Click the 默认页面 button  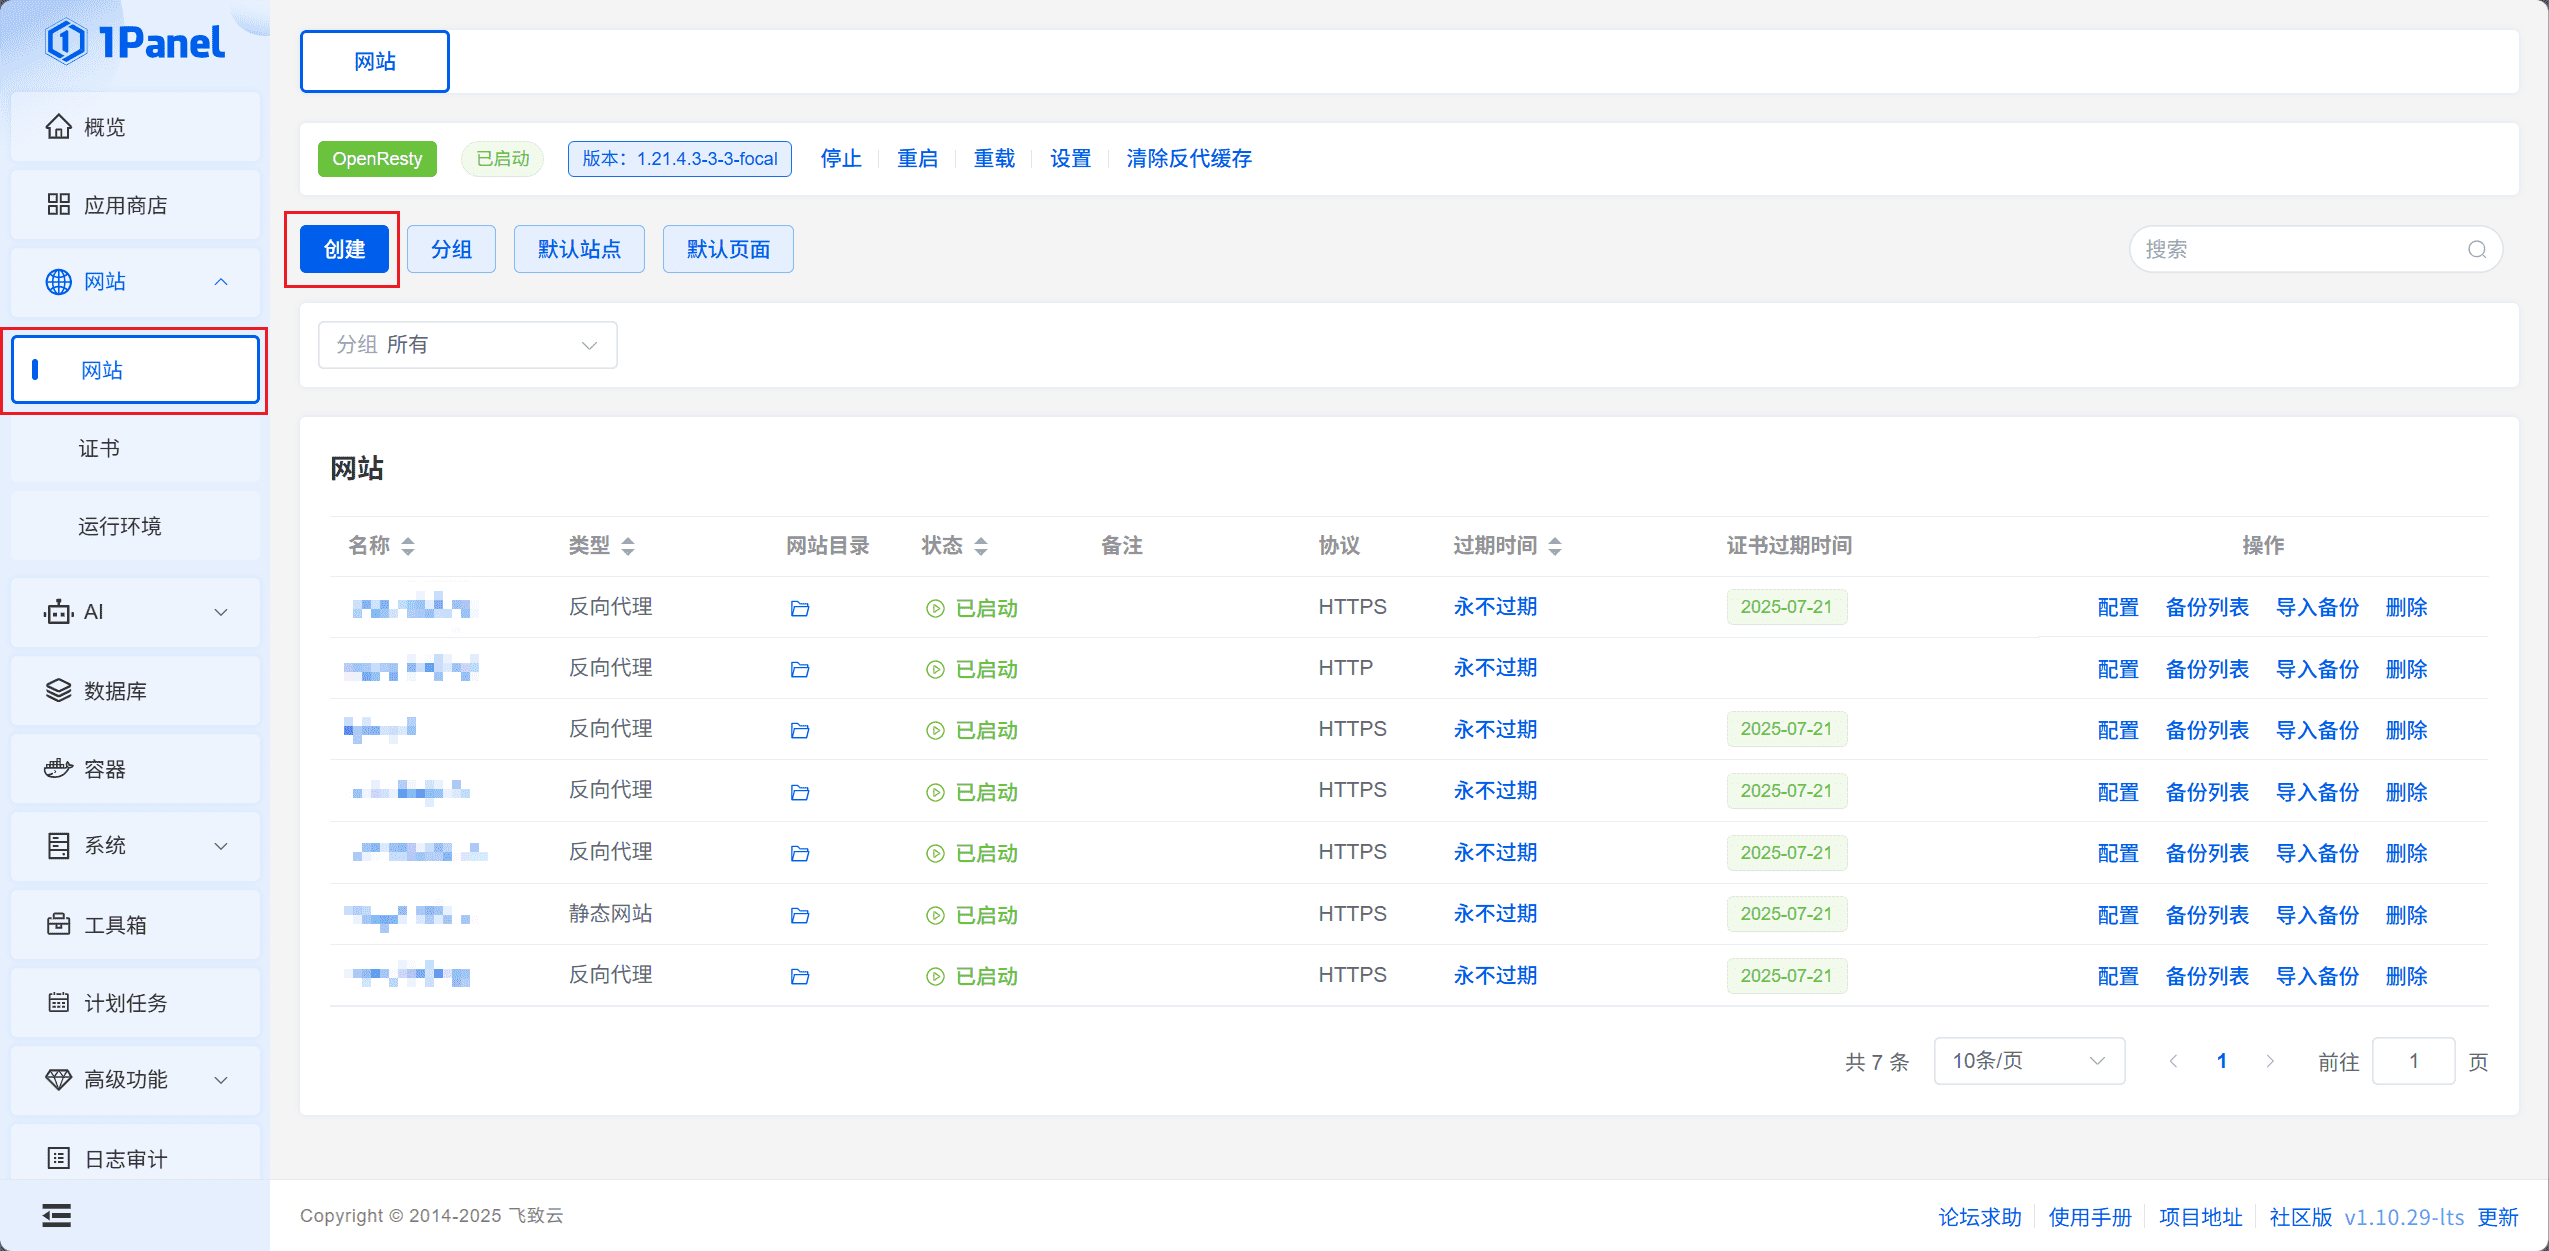coord(728,249)
